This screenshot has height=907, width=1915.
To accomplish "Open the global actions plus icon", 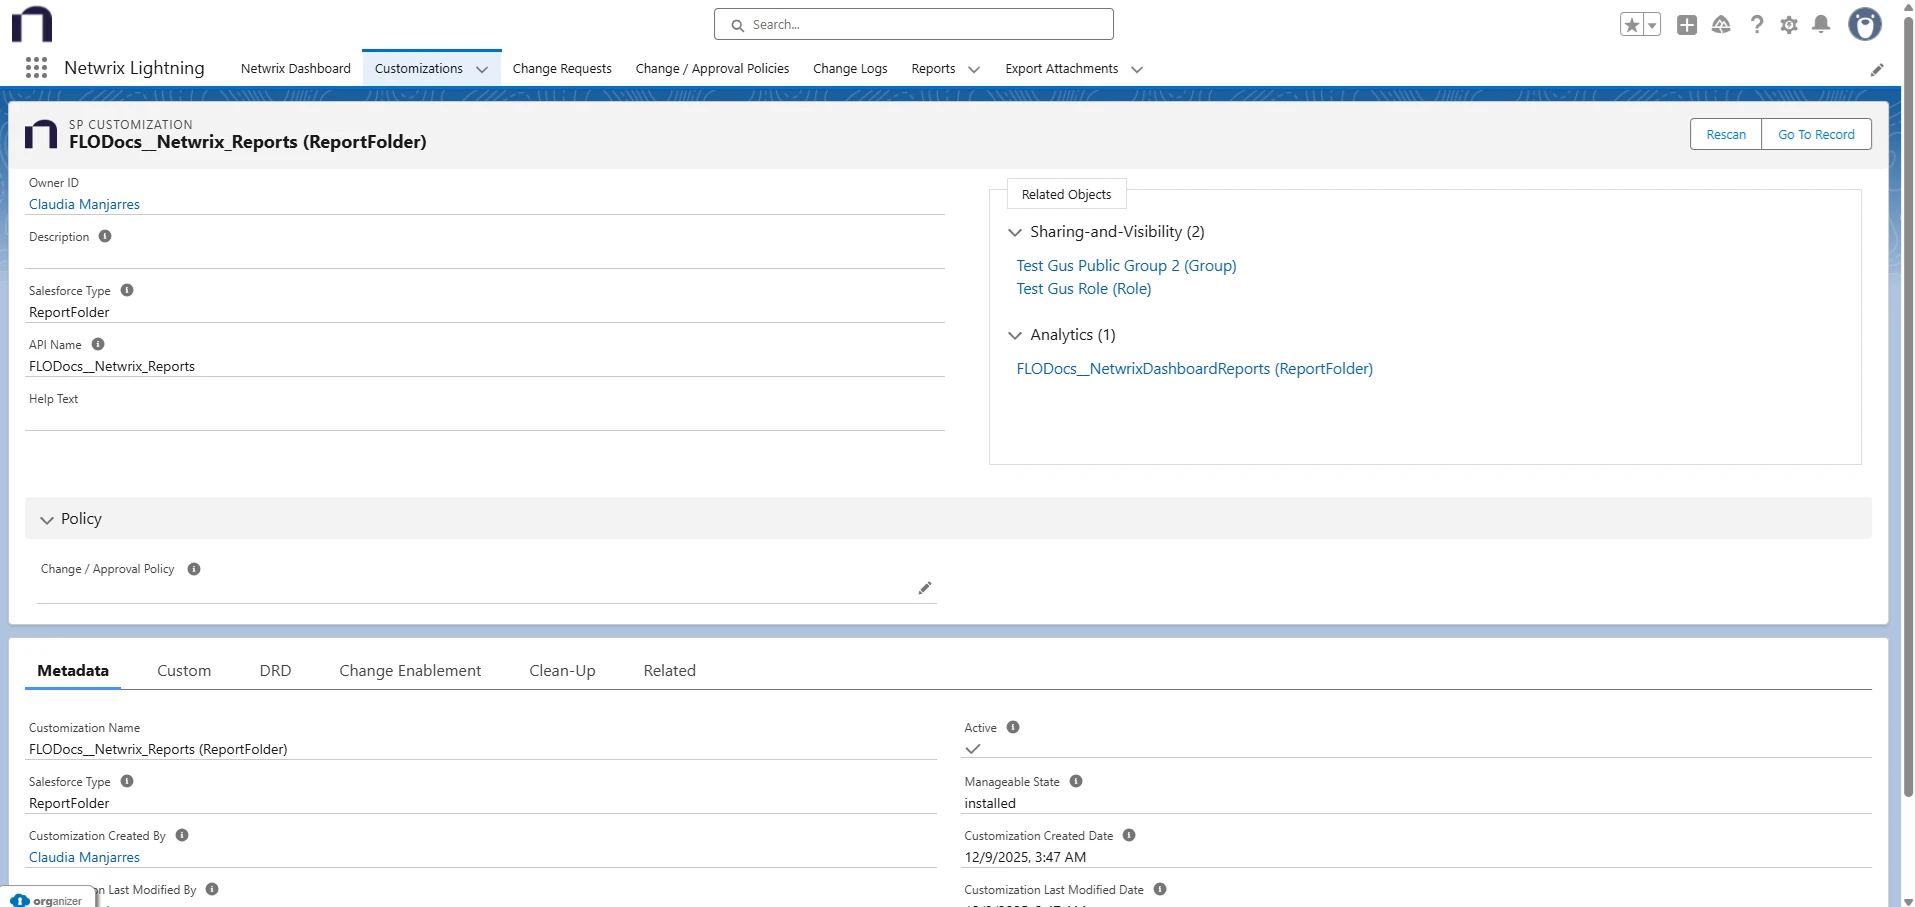I will [1687, 25].
